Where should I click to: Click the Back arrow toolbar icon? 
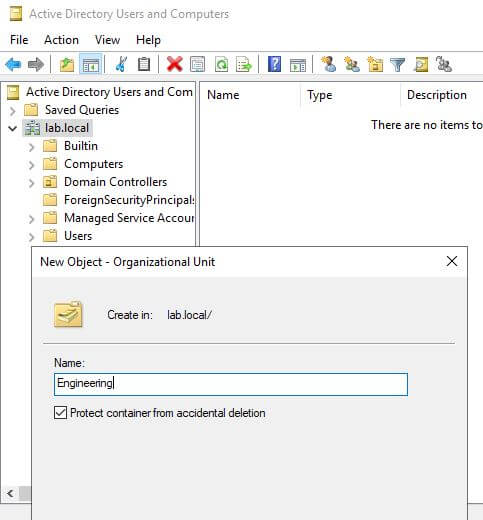tap(13, 64)
